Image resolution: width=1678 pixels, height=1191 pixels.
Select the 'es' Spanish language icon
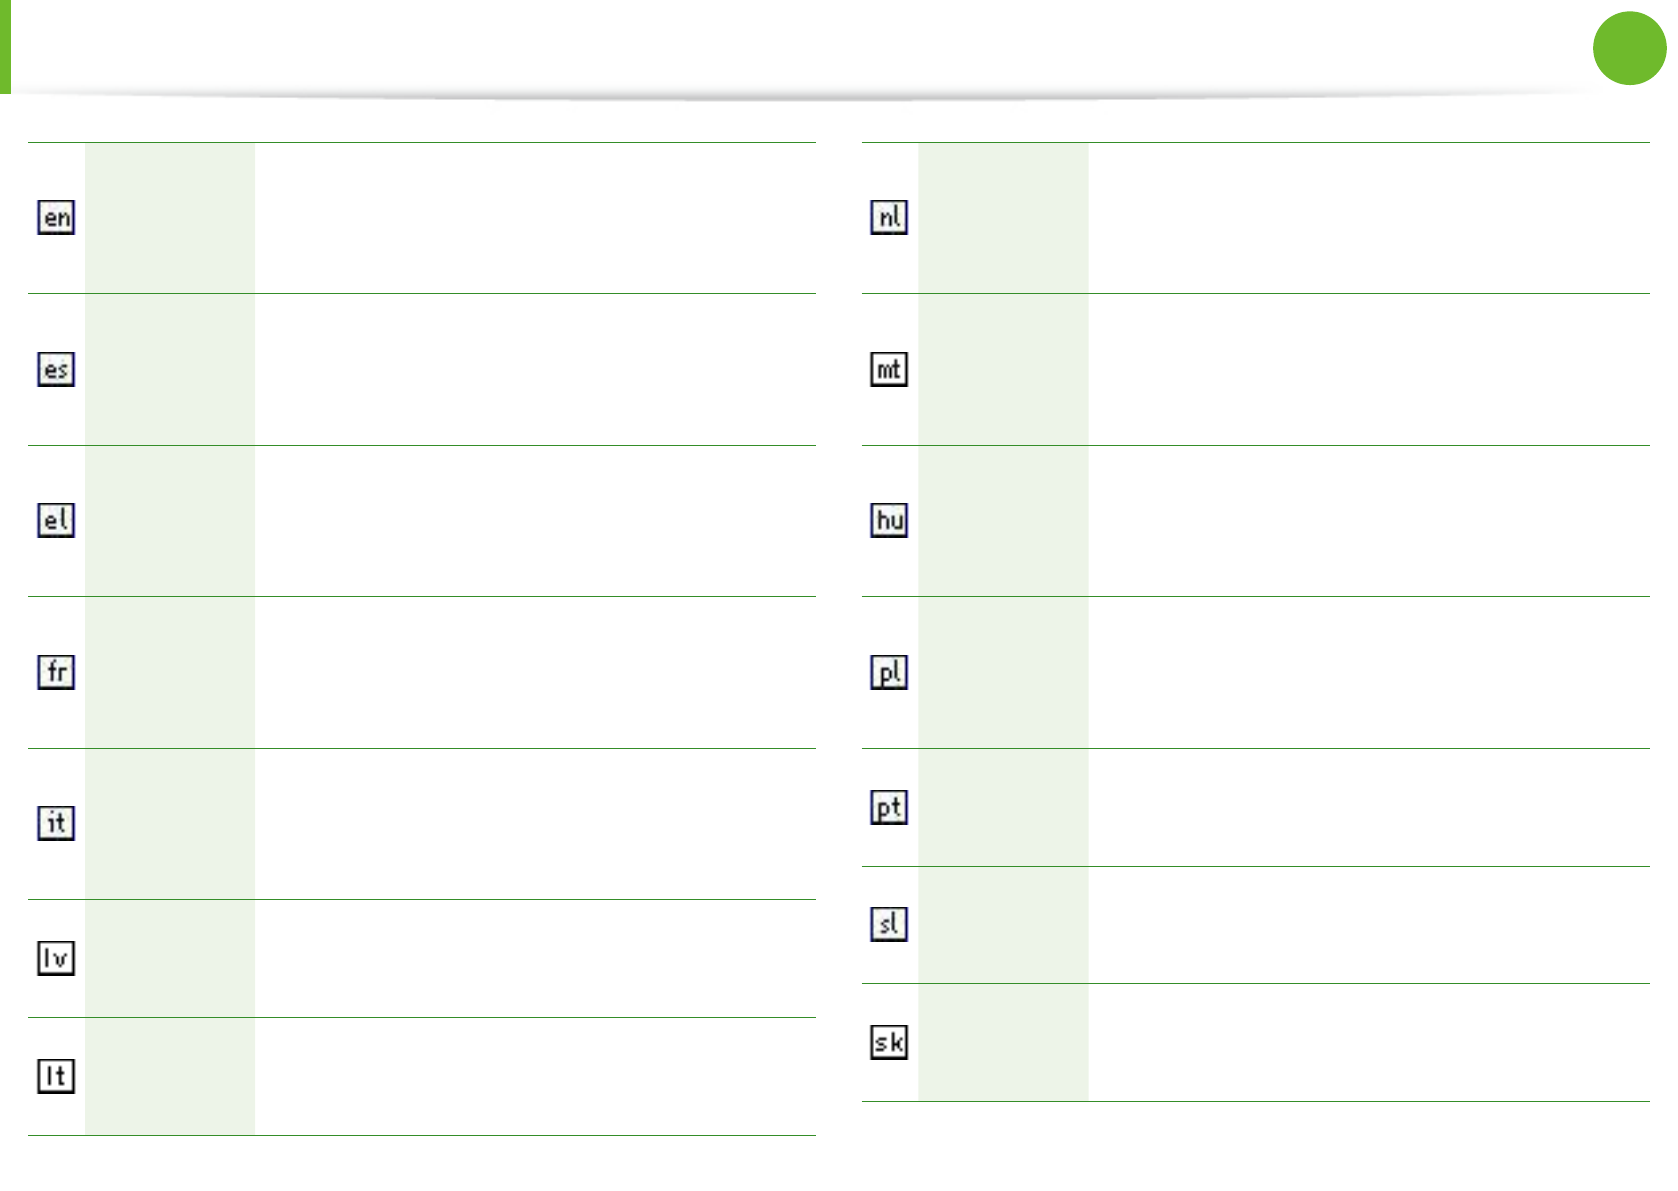56,369
